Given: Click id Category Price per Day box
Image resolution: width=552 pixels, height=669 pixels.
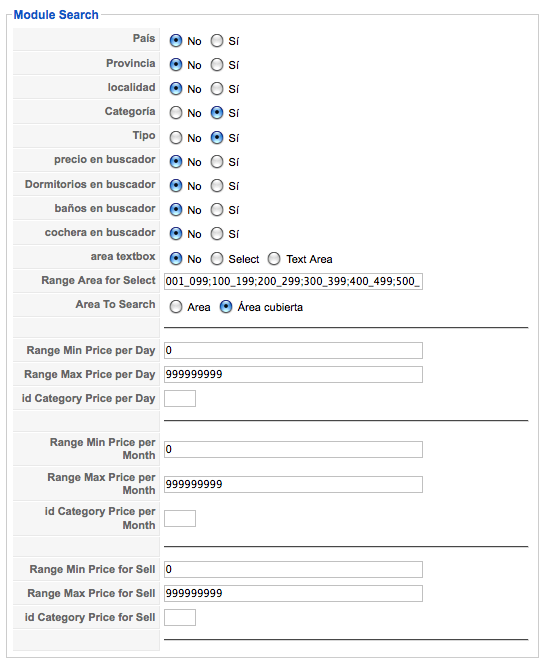Looking at the screenshot, I should 180,398.
